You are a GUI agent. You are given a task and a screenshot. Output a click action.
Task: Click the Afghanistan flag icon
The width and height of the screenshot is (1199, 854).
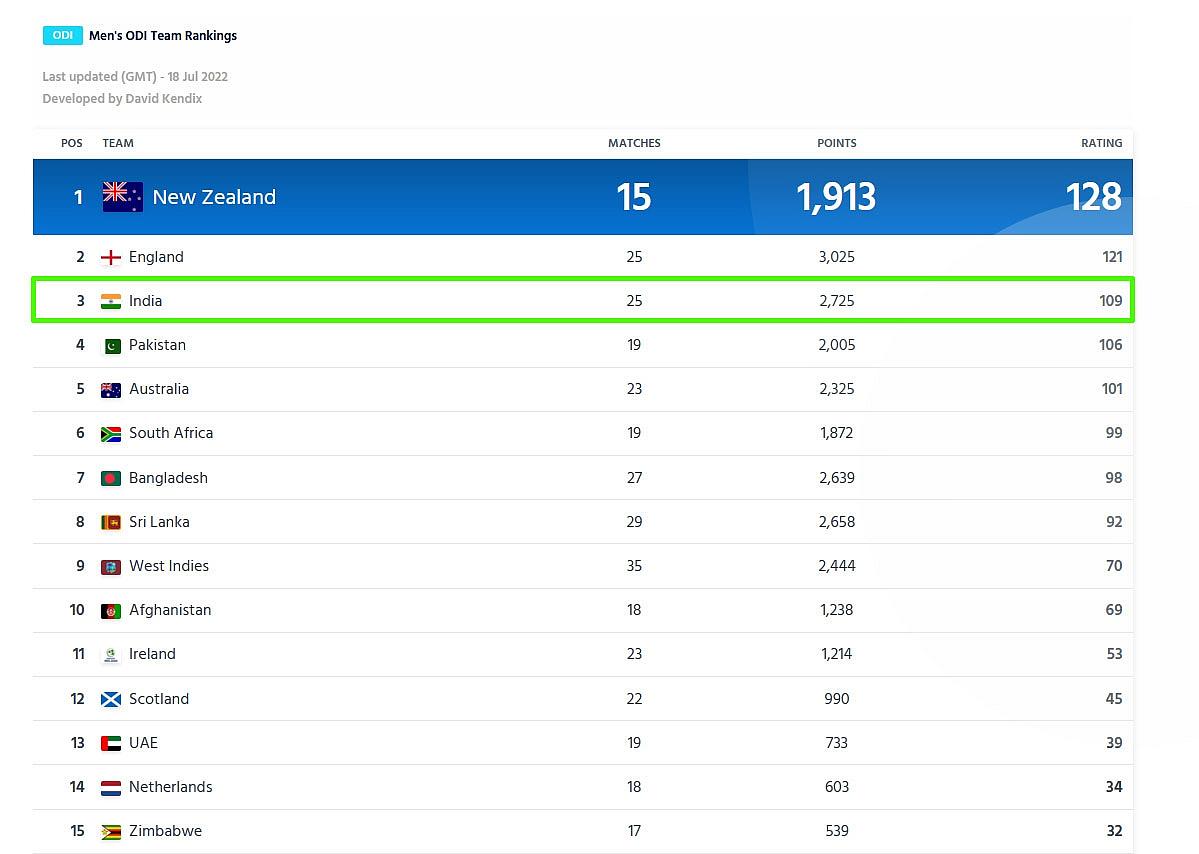pos(111,611)
